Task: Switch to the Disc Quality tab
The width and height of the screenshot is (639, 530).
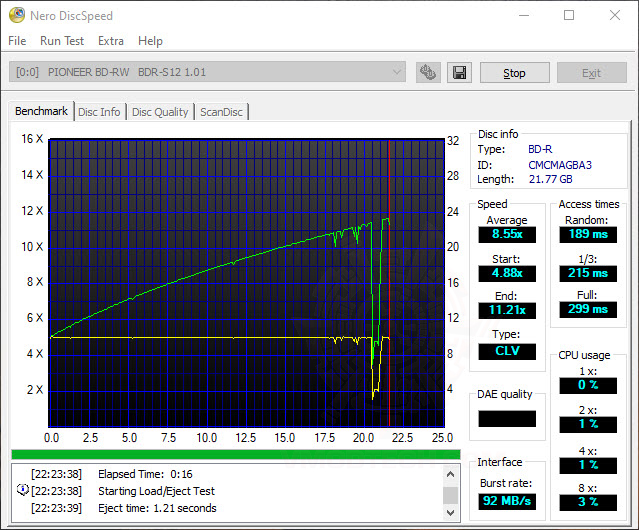Action: (160, 112)
